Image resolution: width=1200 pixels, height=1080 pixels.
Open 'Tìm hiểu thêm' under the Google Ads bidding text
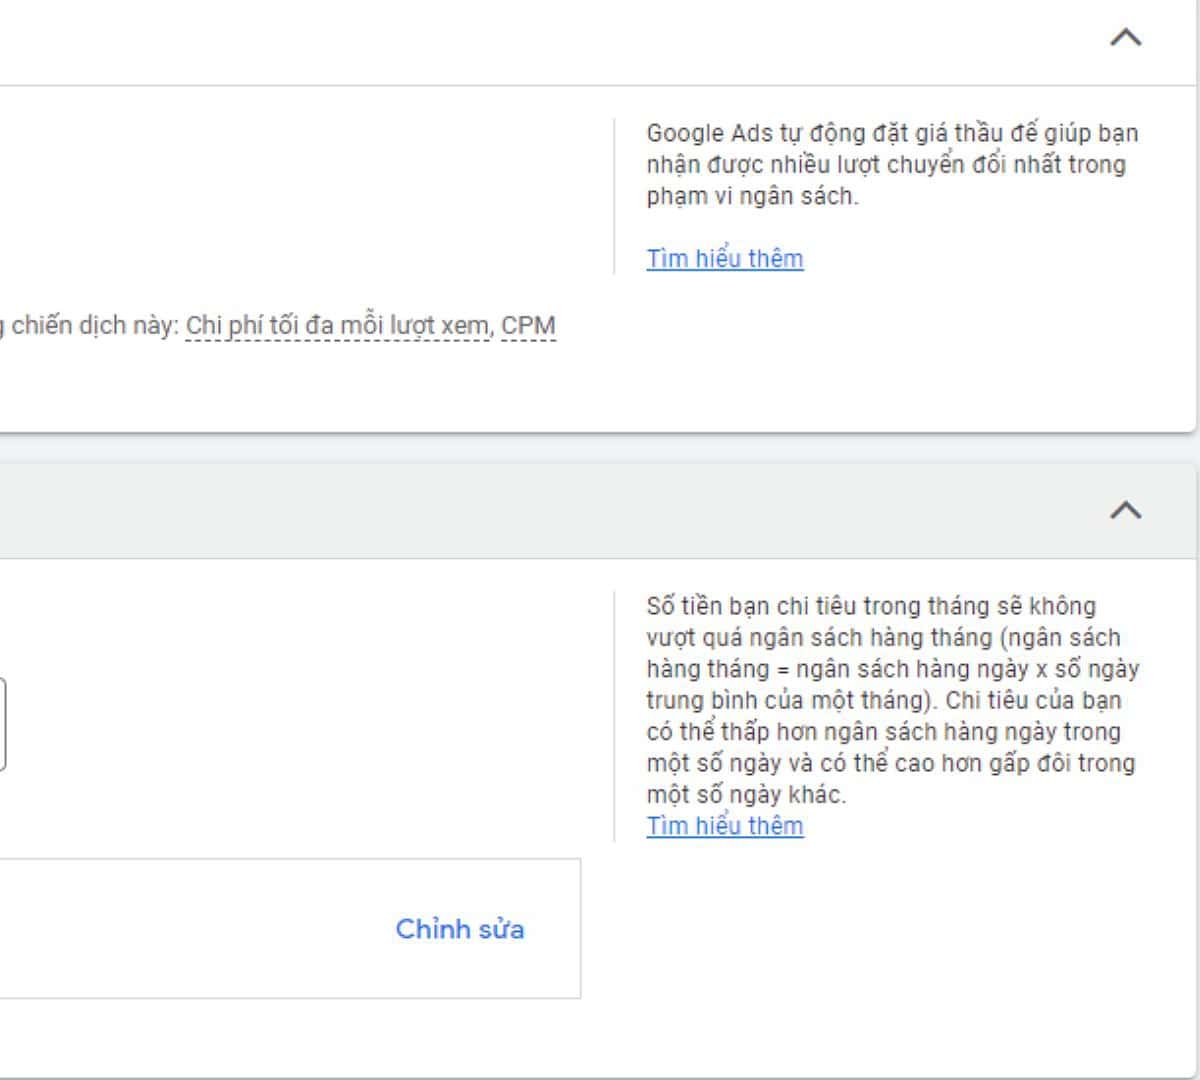coord(724,259)
